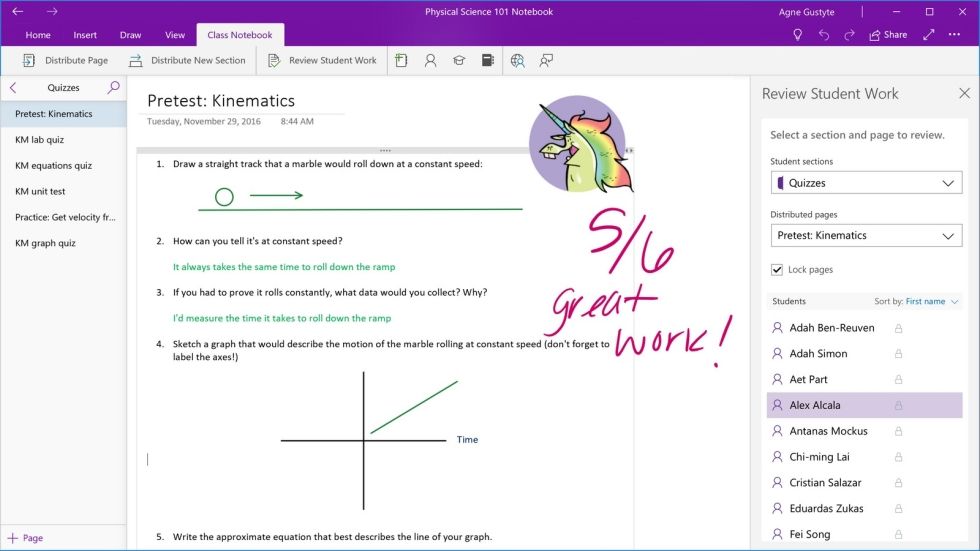Click lock icon beside Adah Simon
The width and height of the screenshot is (980, 551).
(898, 354)
